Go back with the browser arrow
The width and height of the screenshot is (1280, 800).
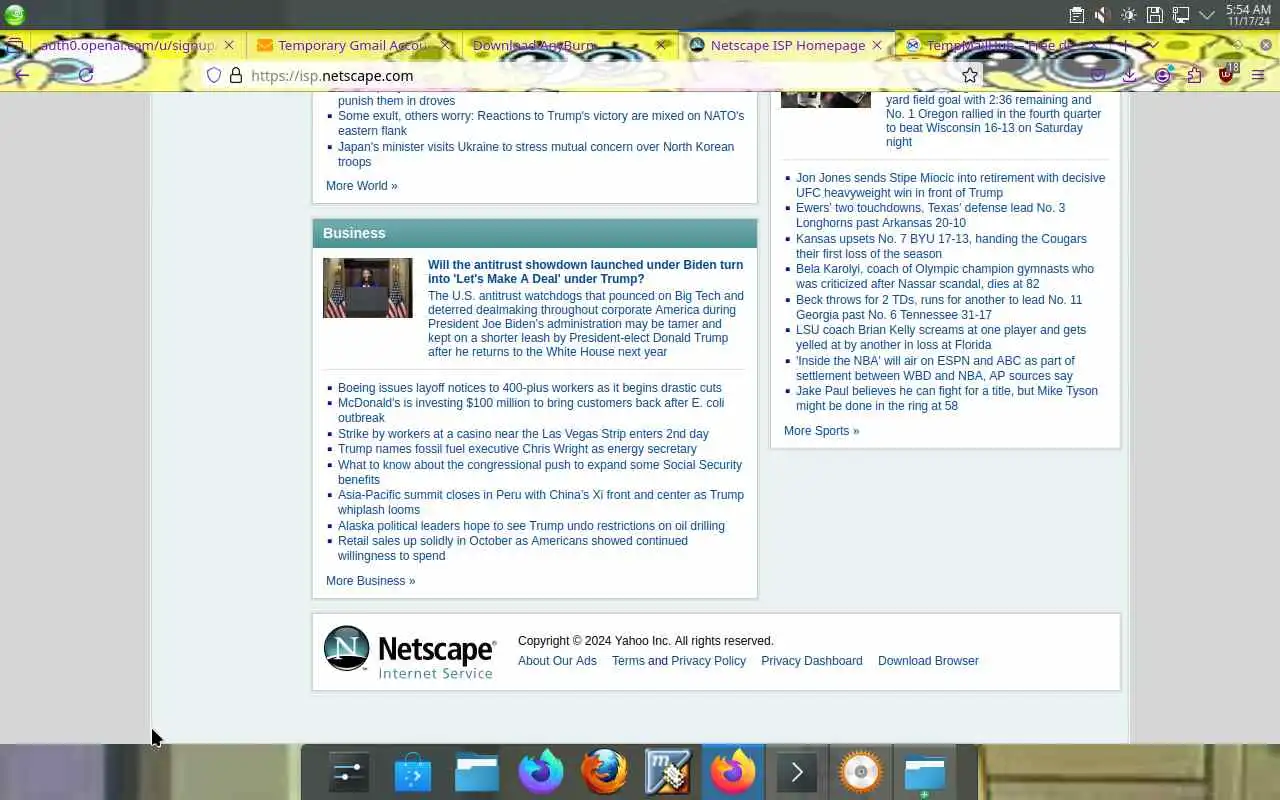point(22,75)
